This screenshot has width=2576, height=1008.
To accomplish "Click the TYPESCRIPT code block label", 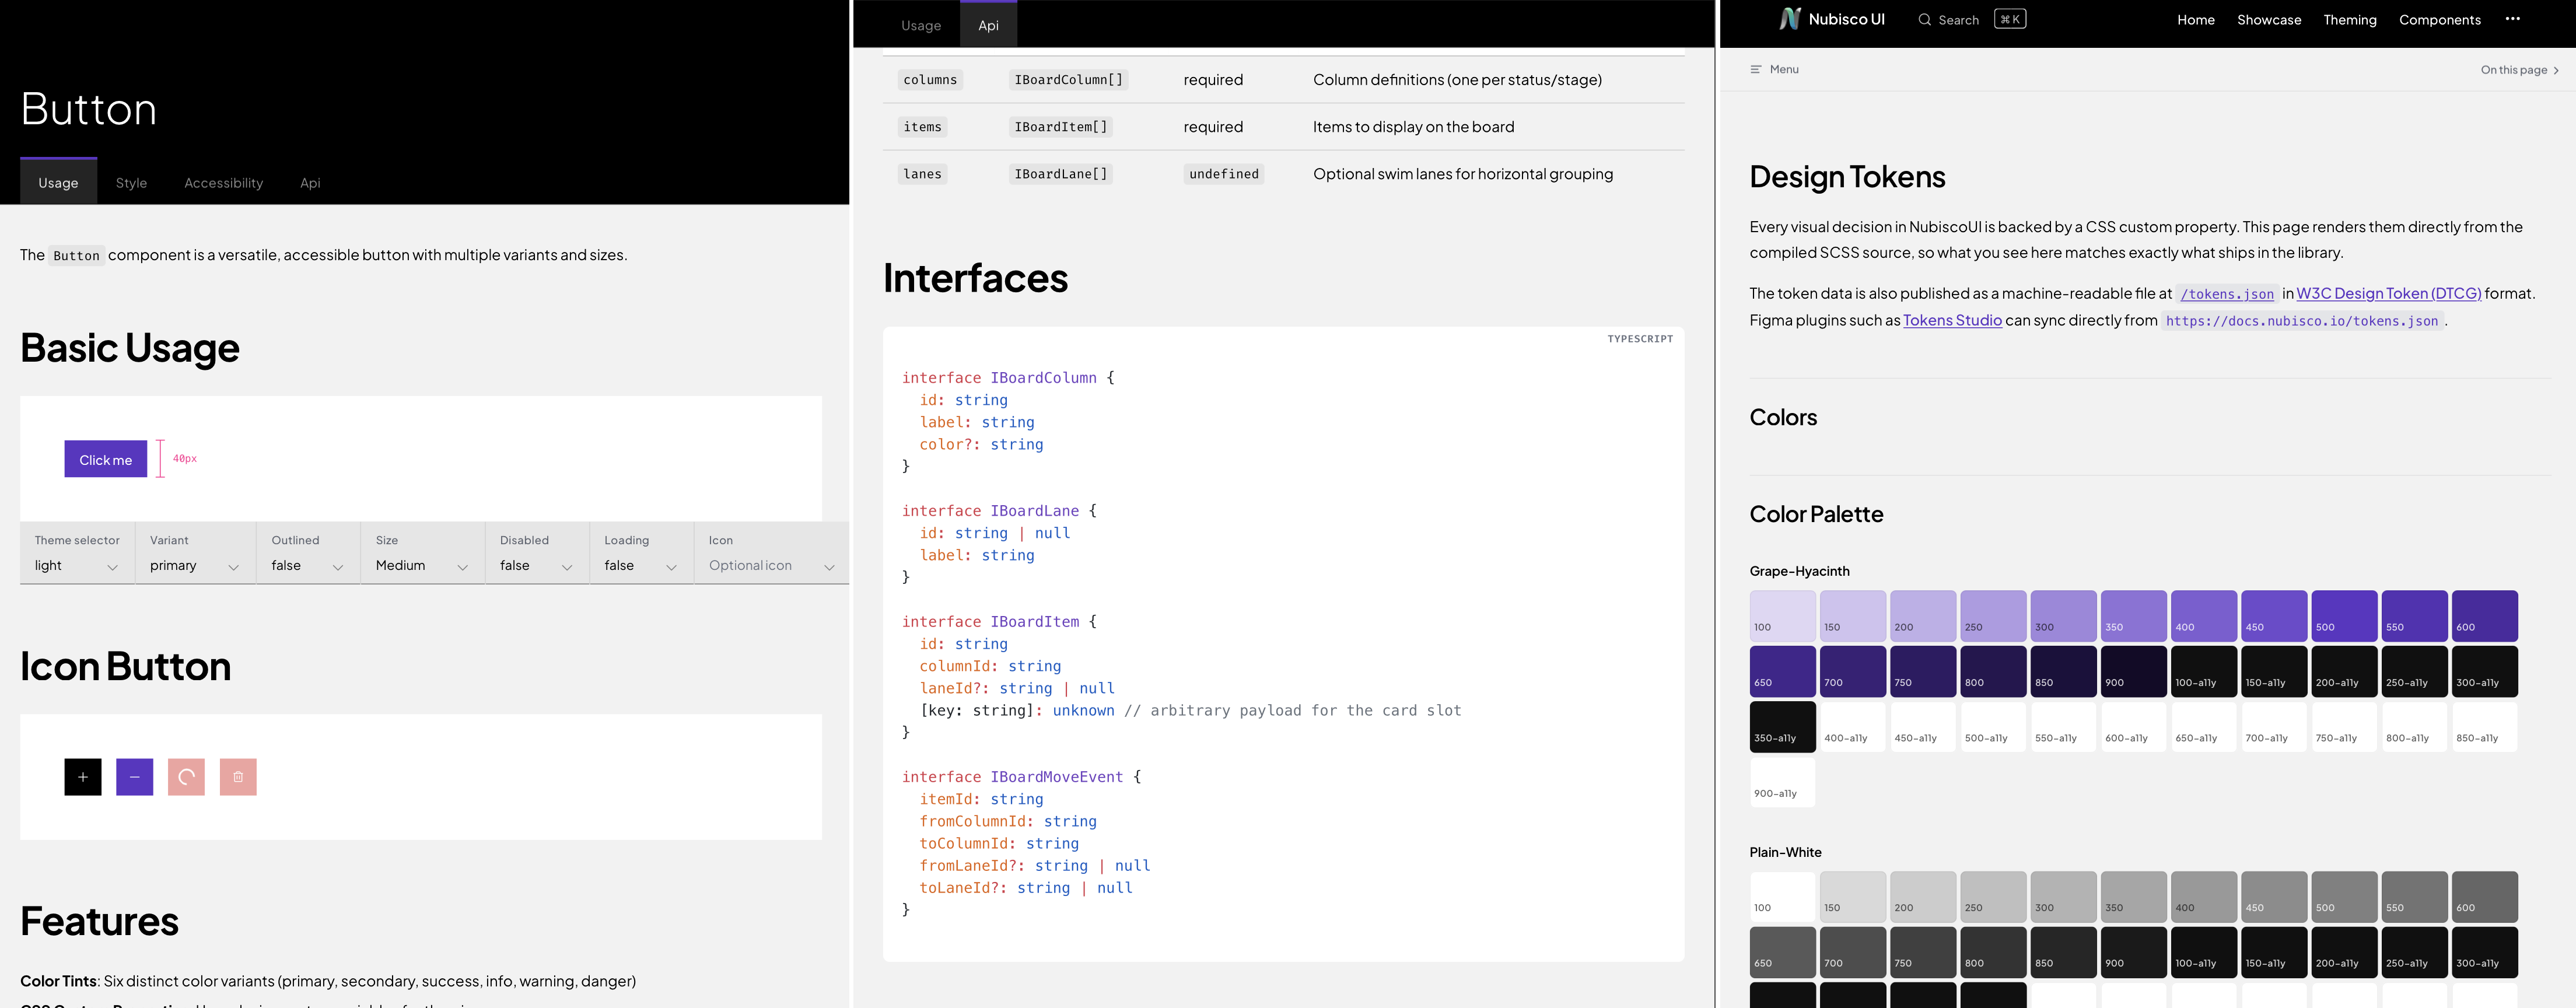I will click(1640, 339).
